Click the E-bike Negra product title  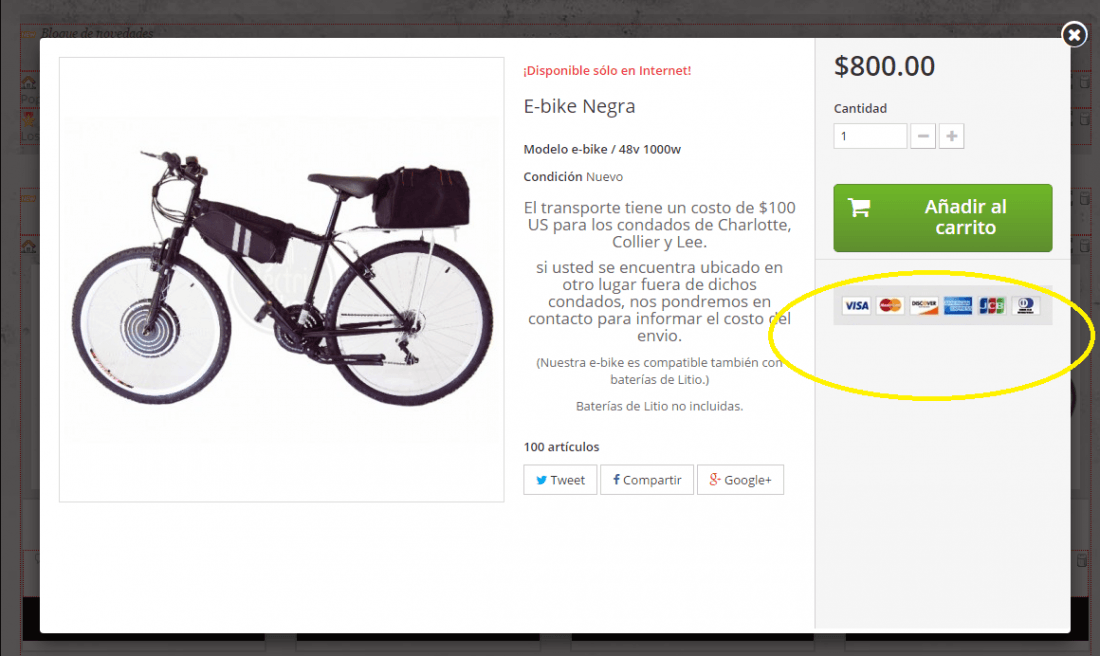579,106
